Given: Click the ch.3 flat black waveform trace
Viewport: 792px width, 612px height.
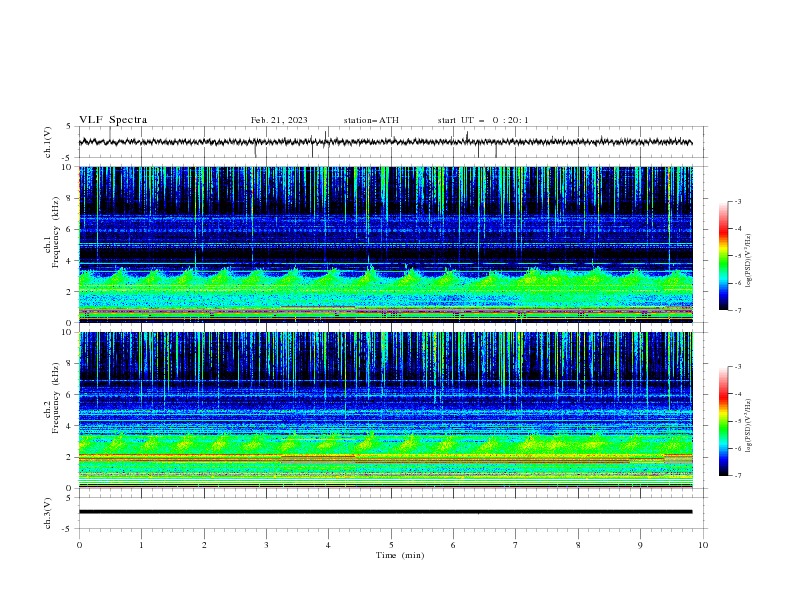Looking at the screenshot, I should click(385, 512).
